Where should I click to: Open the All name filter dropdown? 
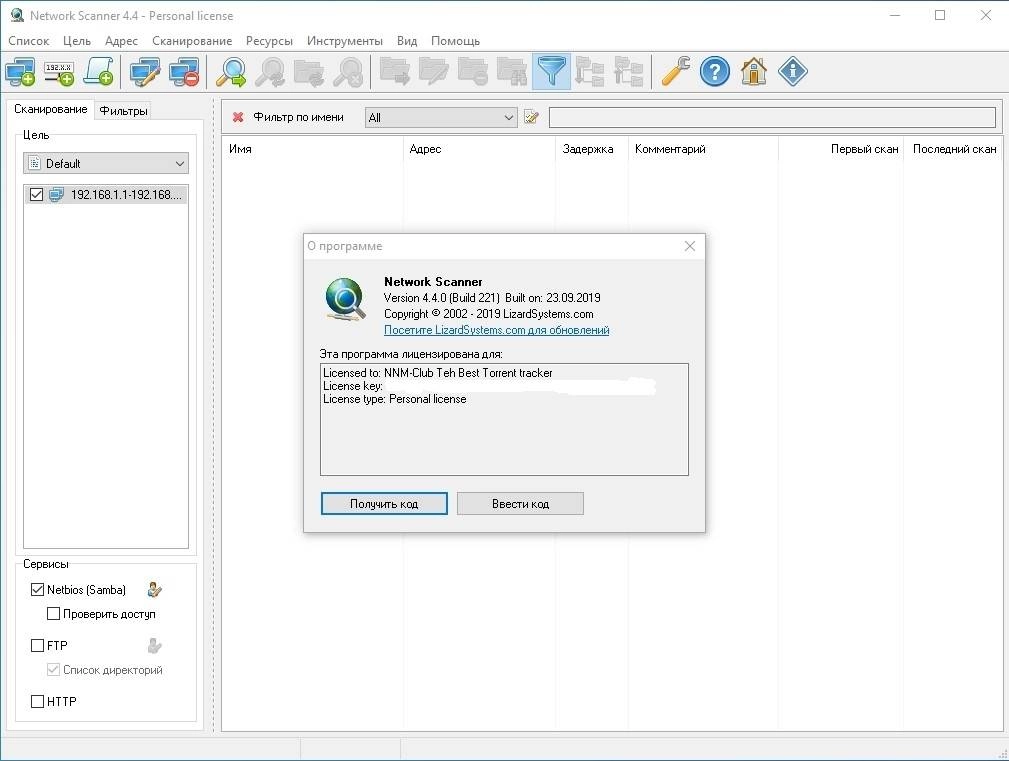441,117
